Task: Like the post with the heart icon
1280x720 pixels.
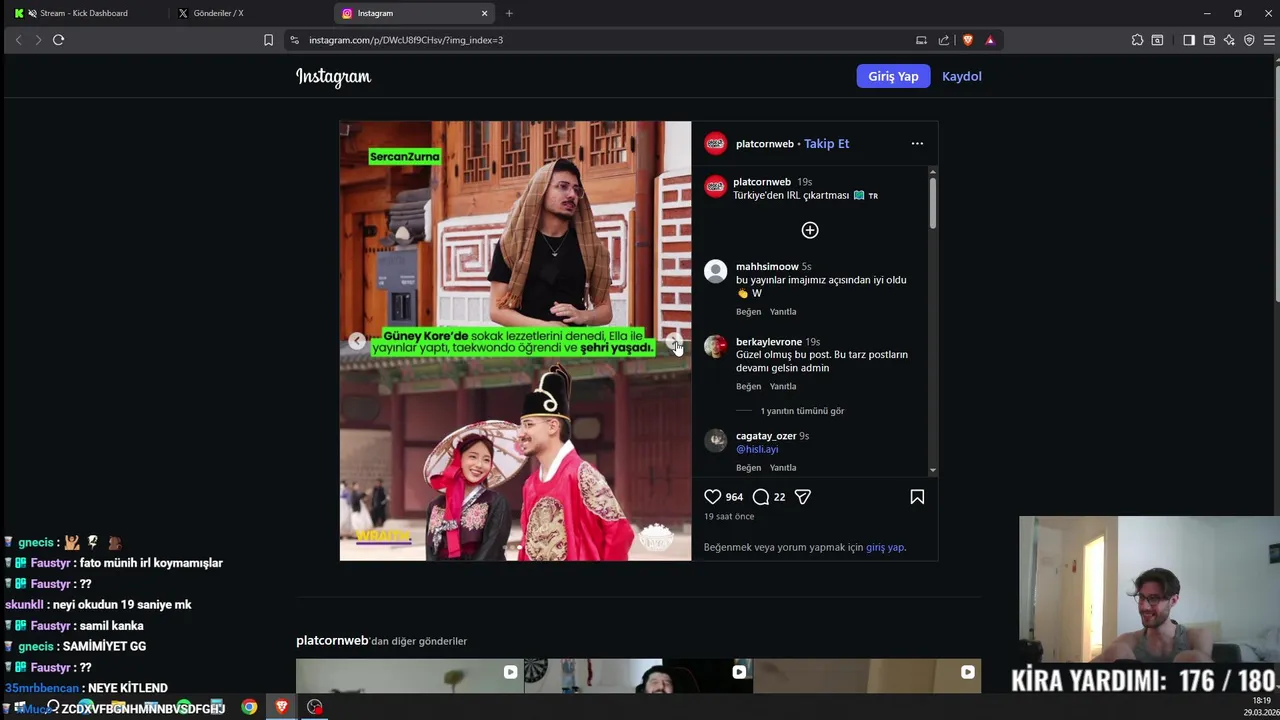Action: coord(713,497)
